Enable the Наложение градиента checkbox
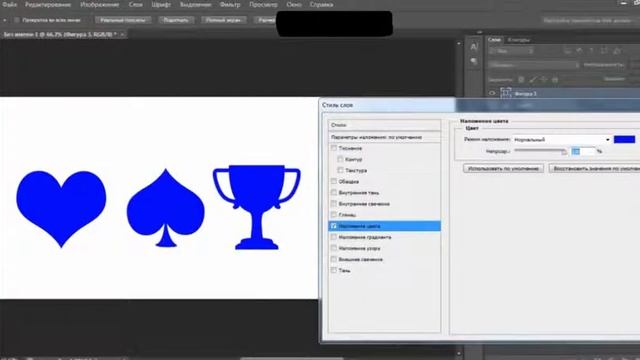Screen dimensions: 640x360 coord(334,237)
